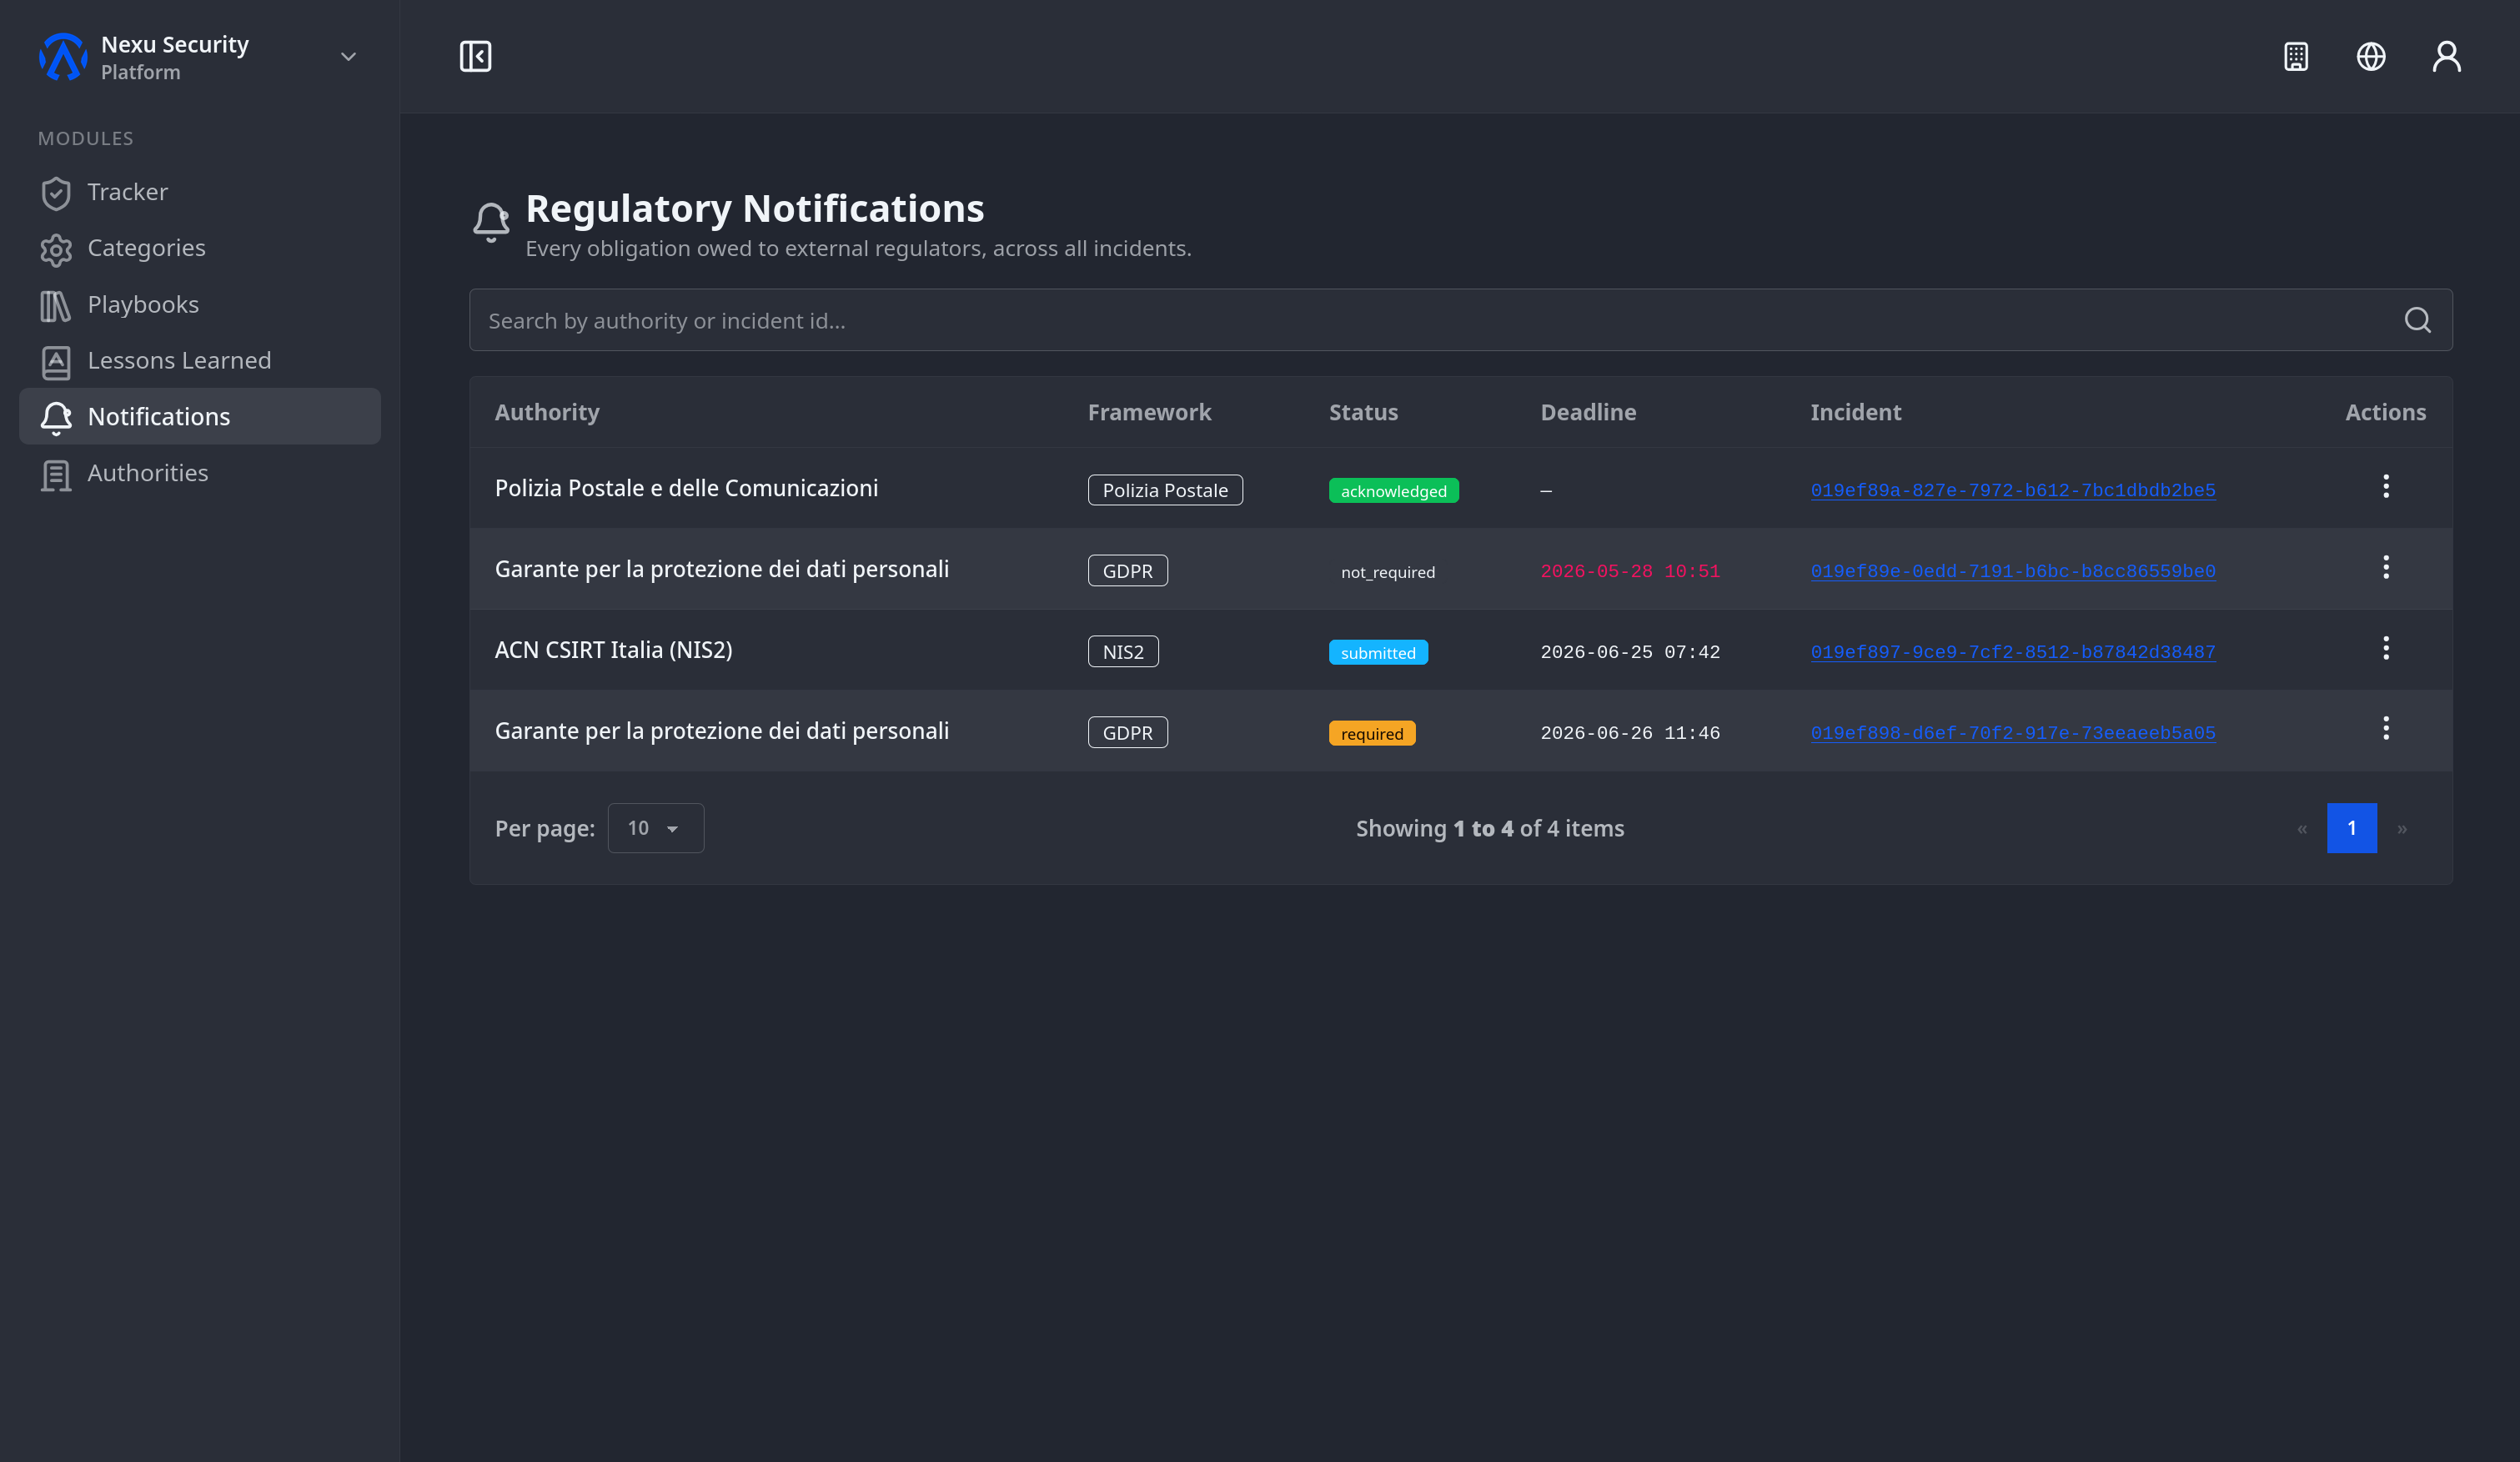Open the organization building icon
2520x1462 pixels.
click(x=2296, y=56)
